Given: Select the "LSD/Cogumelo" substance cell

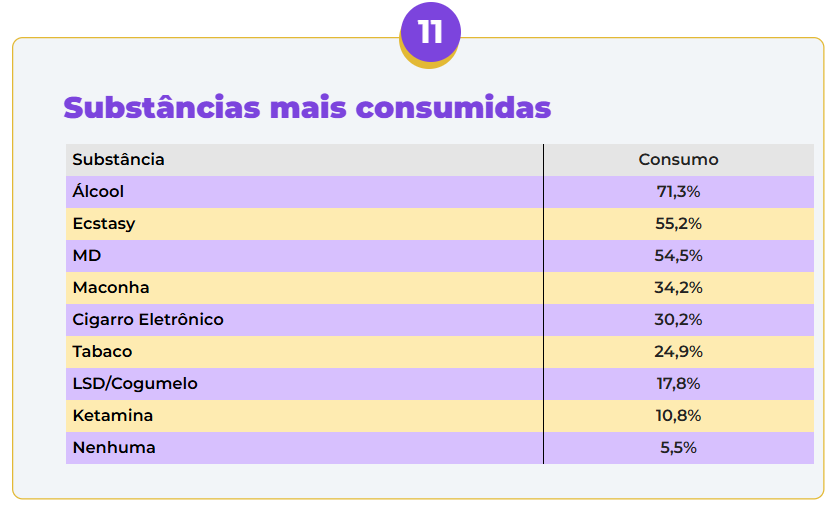Looking at the screenshot, I should click(x=135, y=384).
